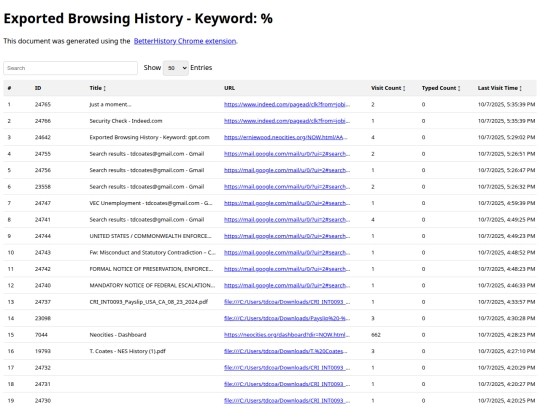Open the T.%20Coates file link

pos(285,351)
